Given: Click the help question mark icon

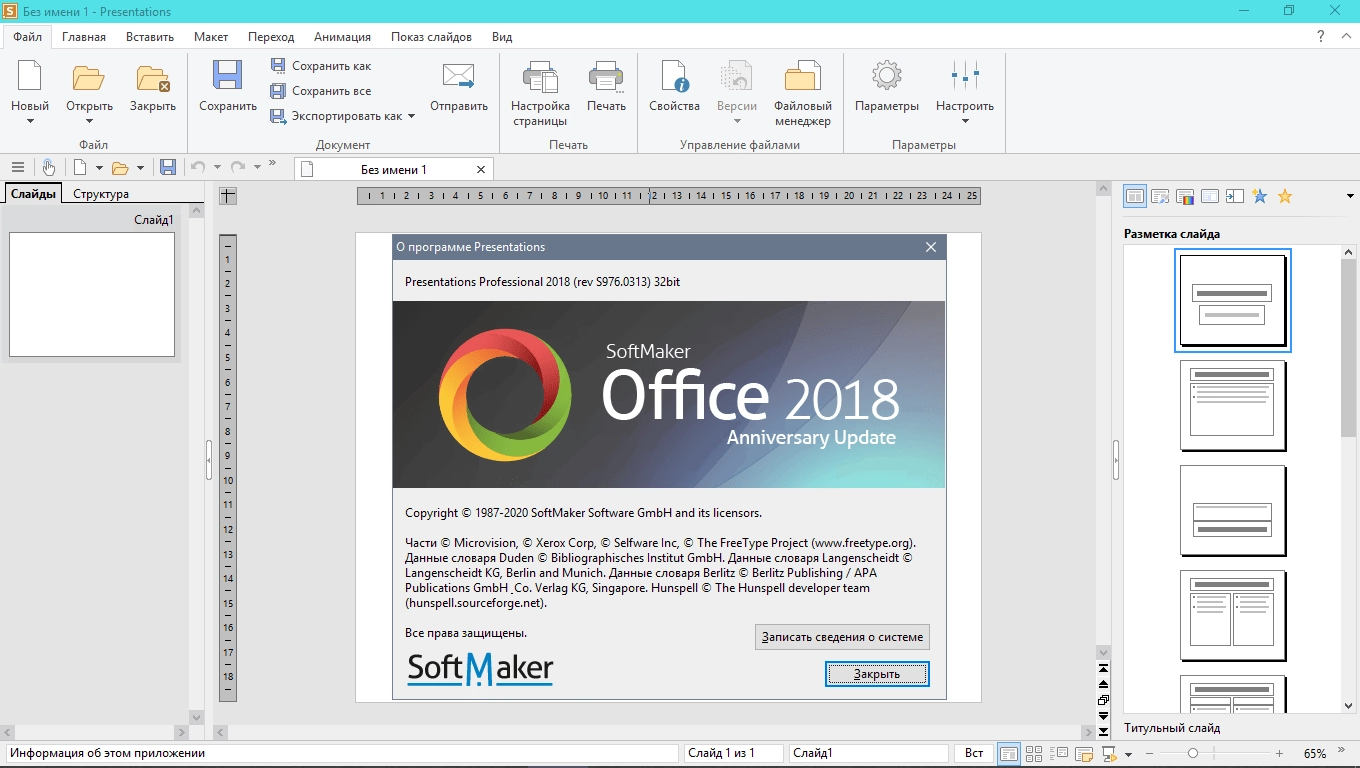Looking at the screenshot, I should coord(1320,36).
